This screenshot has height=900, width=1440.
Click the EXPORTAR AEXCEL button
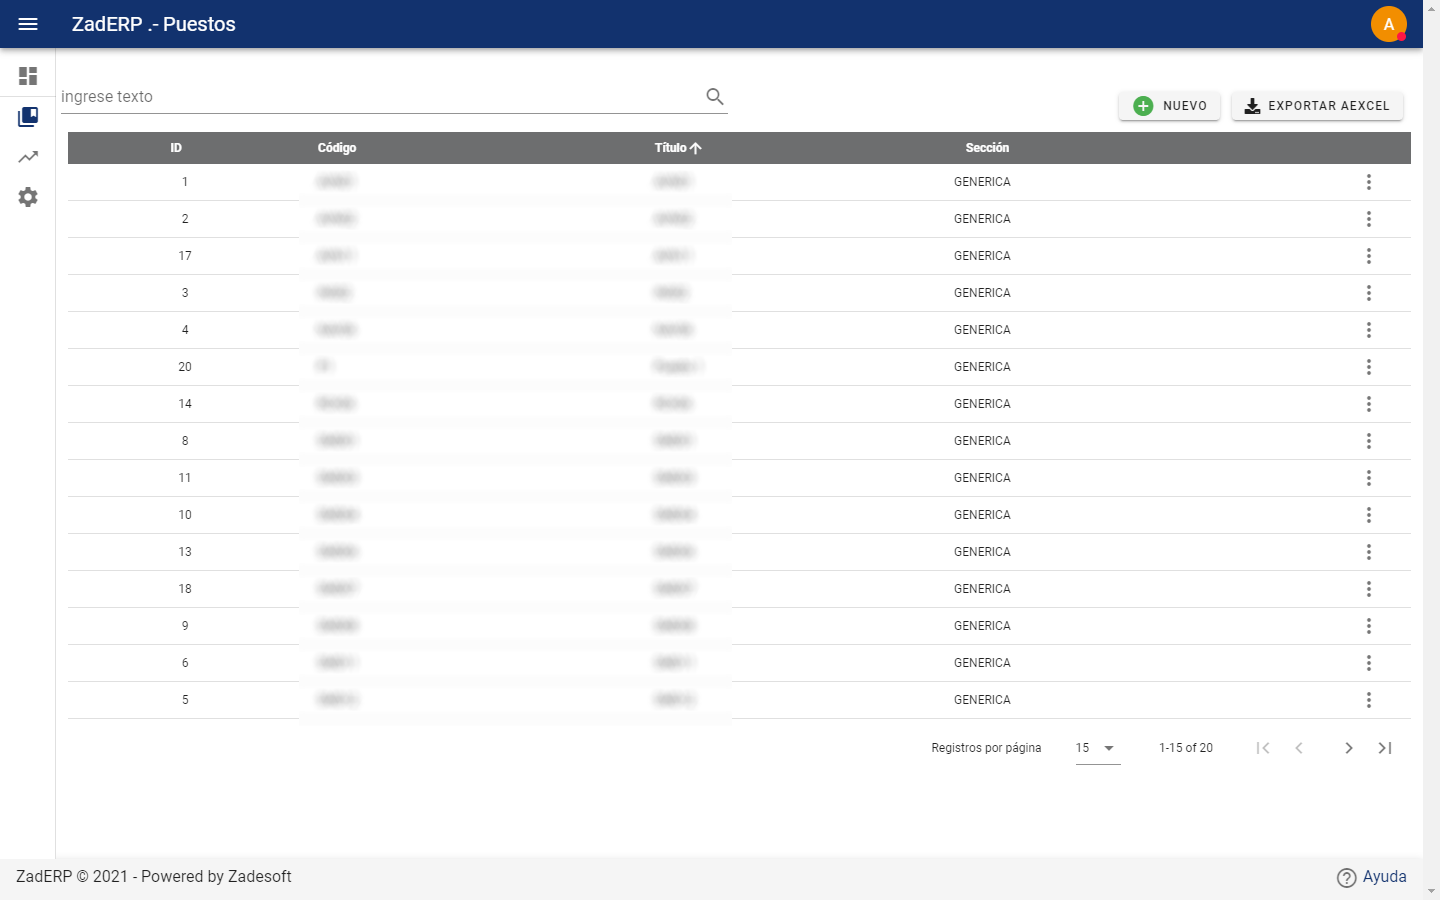point(1317,106)
